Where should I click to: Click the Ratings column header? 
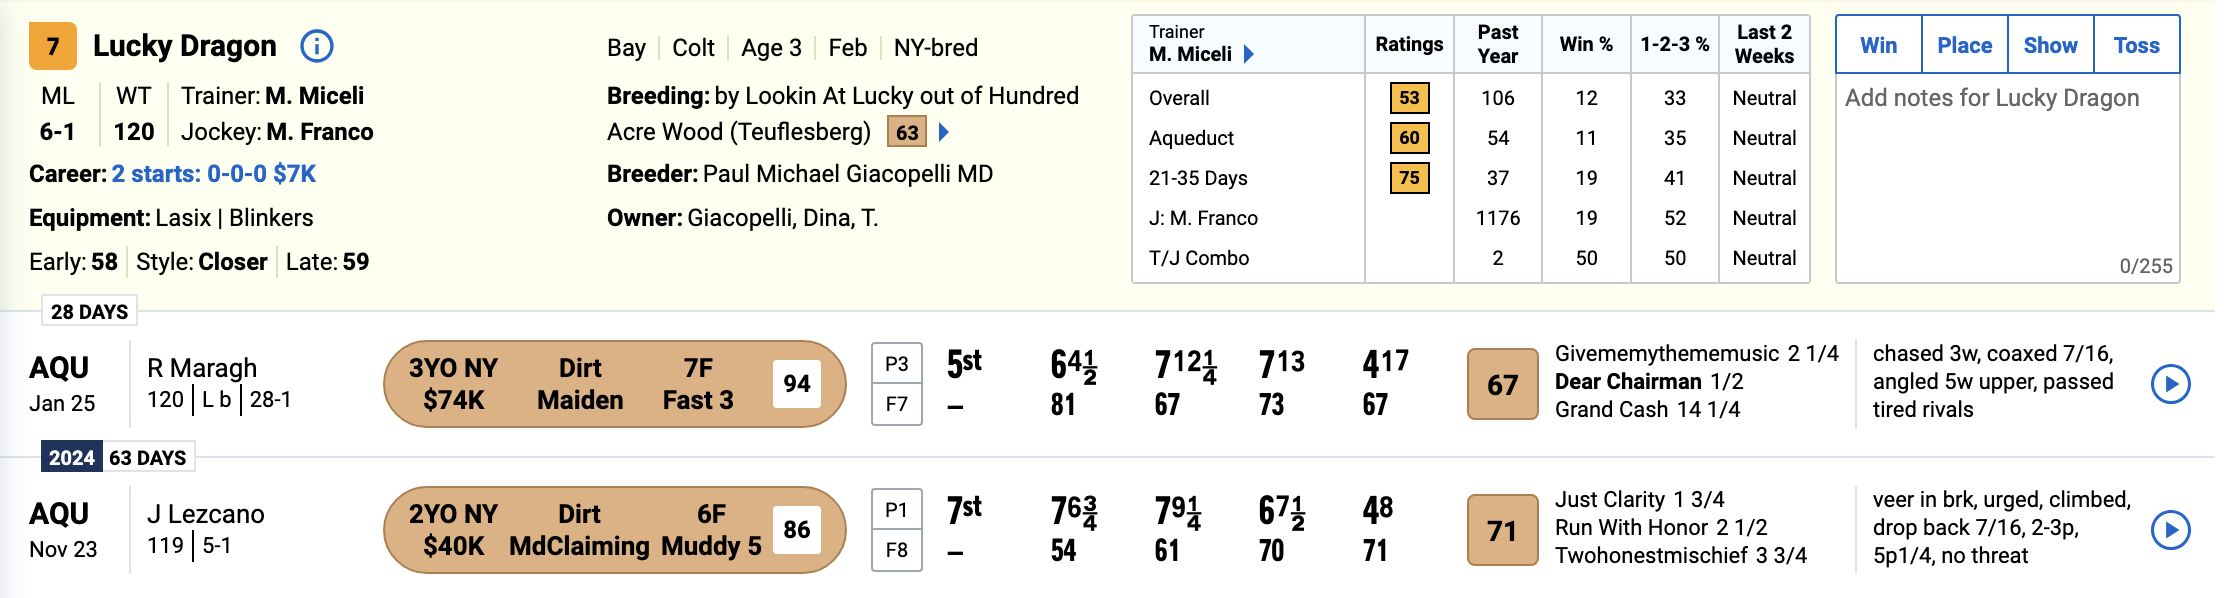pos(1409,44)
